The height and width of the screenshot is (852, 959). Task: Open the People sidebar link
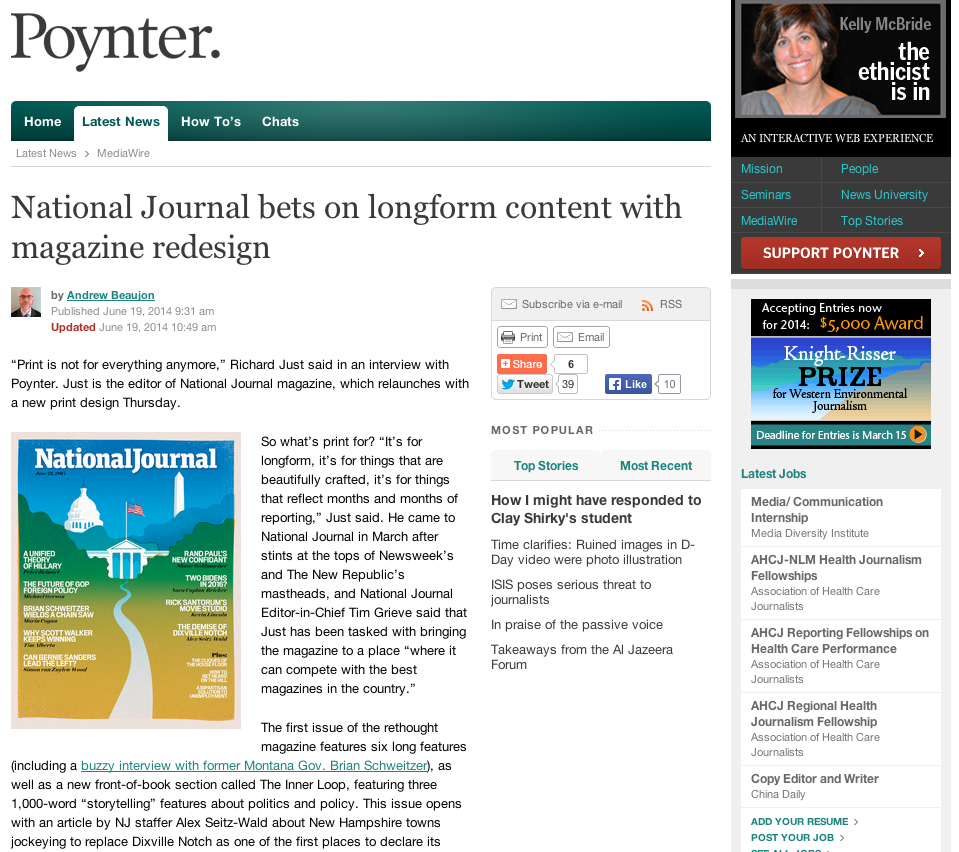click(859, 169)
